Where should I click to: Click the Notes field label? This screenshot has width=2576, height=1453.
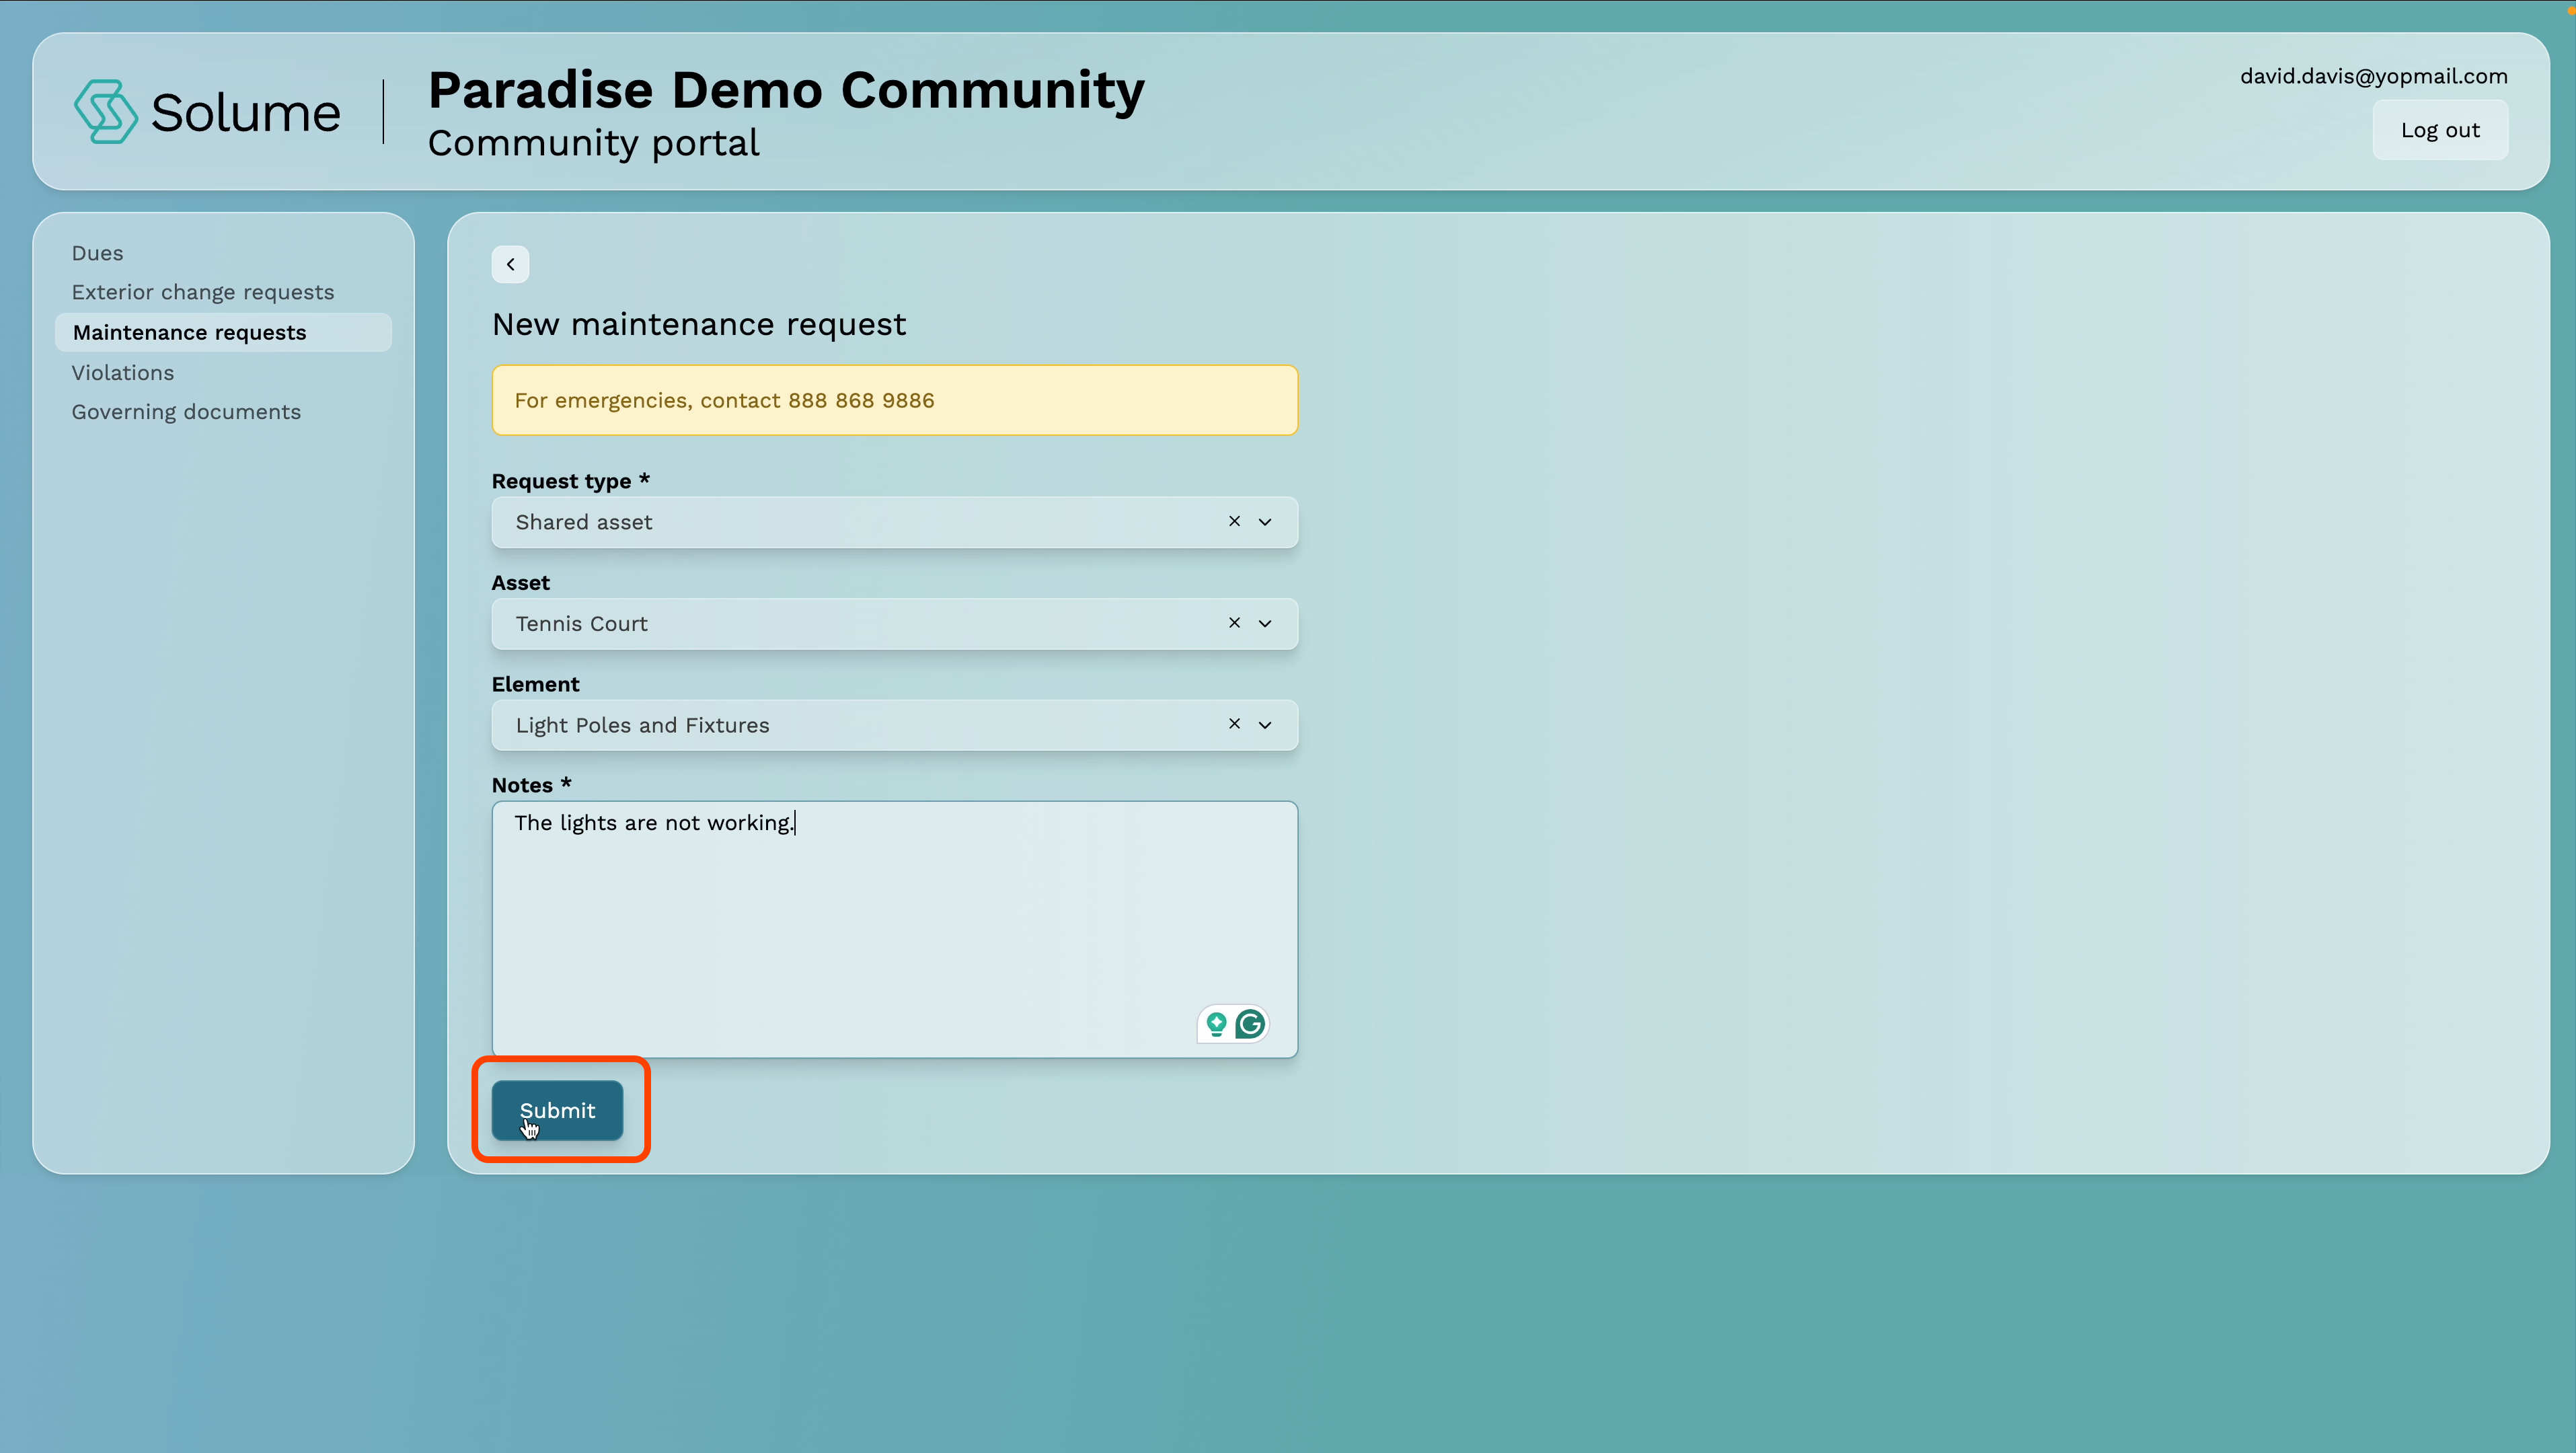tap(531, 785)
